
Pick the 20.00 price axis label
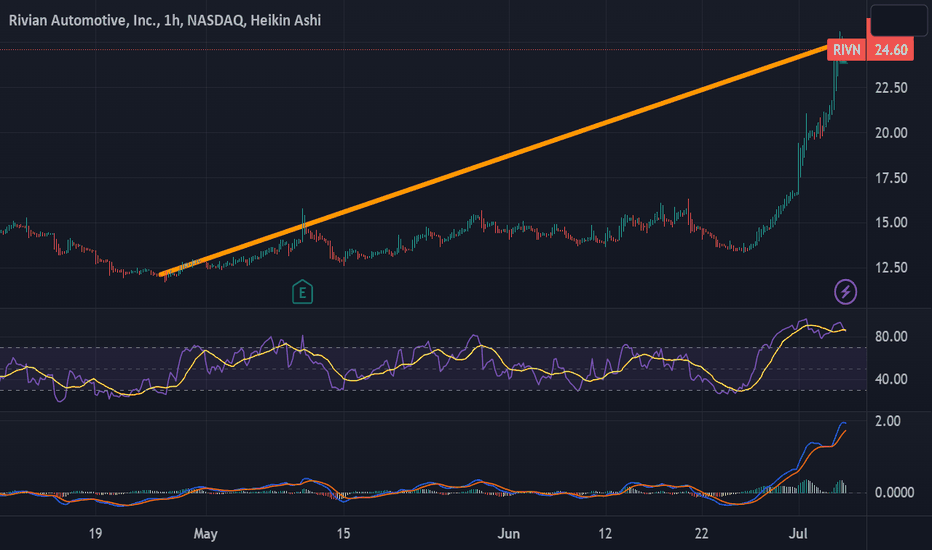click(891, 133)
